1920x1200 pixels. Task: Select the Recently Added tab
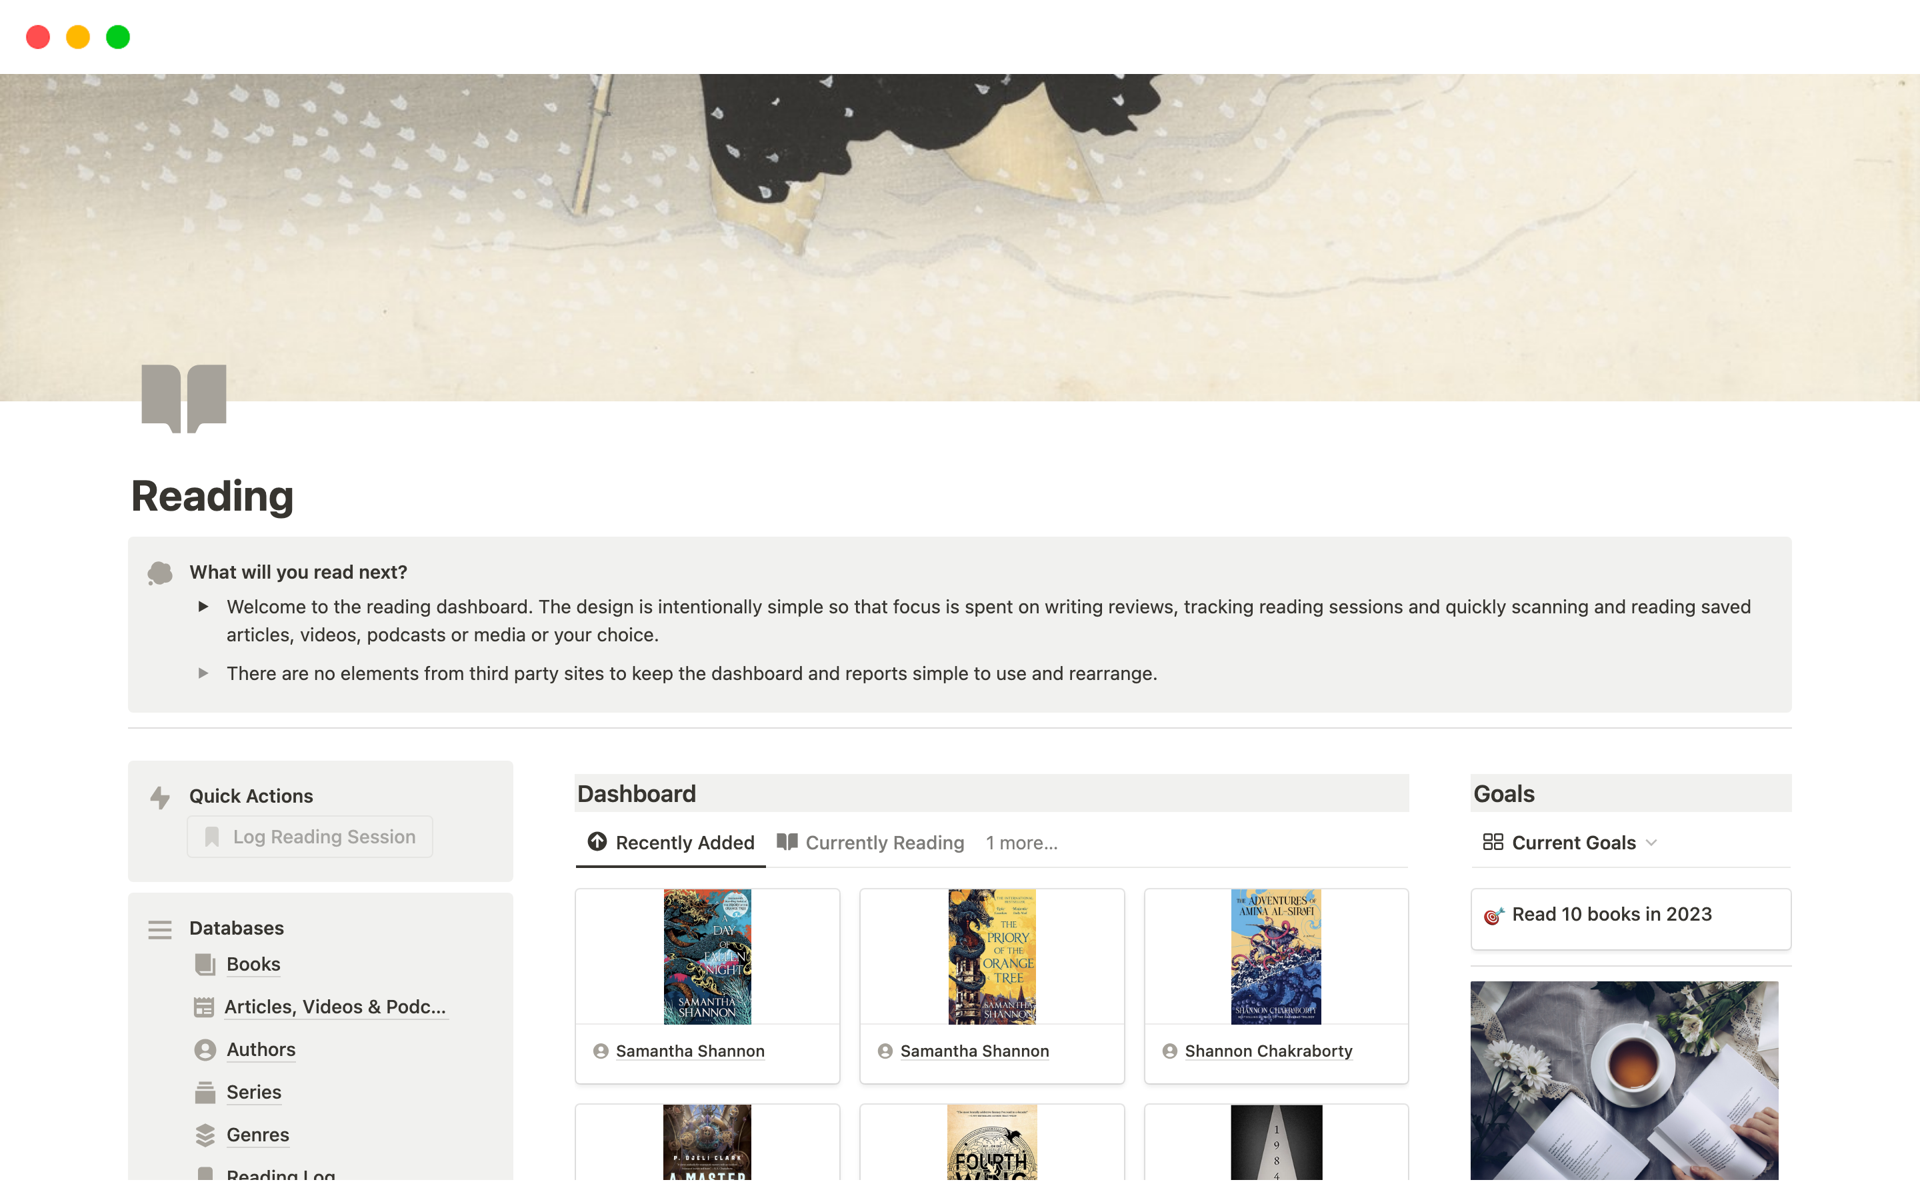point(671,843)
